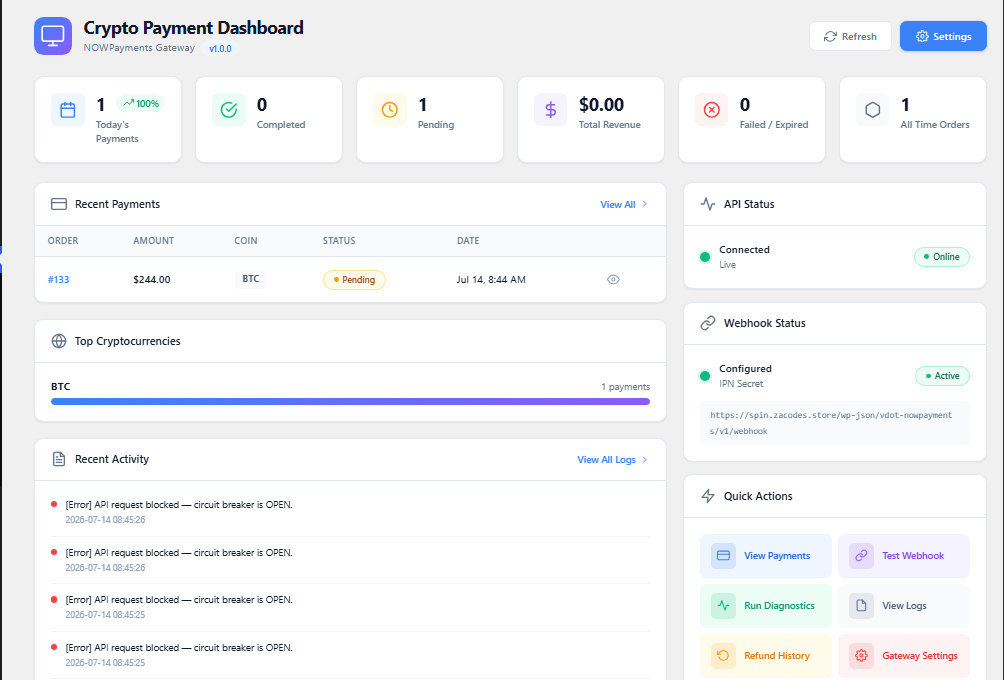Click the card icon in View Payments tile
This screenshot has width=1004, height=680.
pos(723,556)
